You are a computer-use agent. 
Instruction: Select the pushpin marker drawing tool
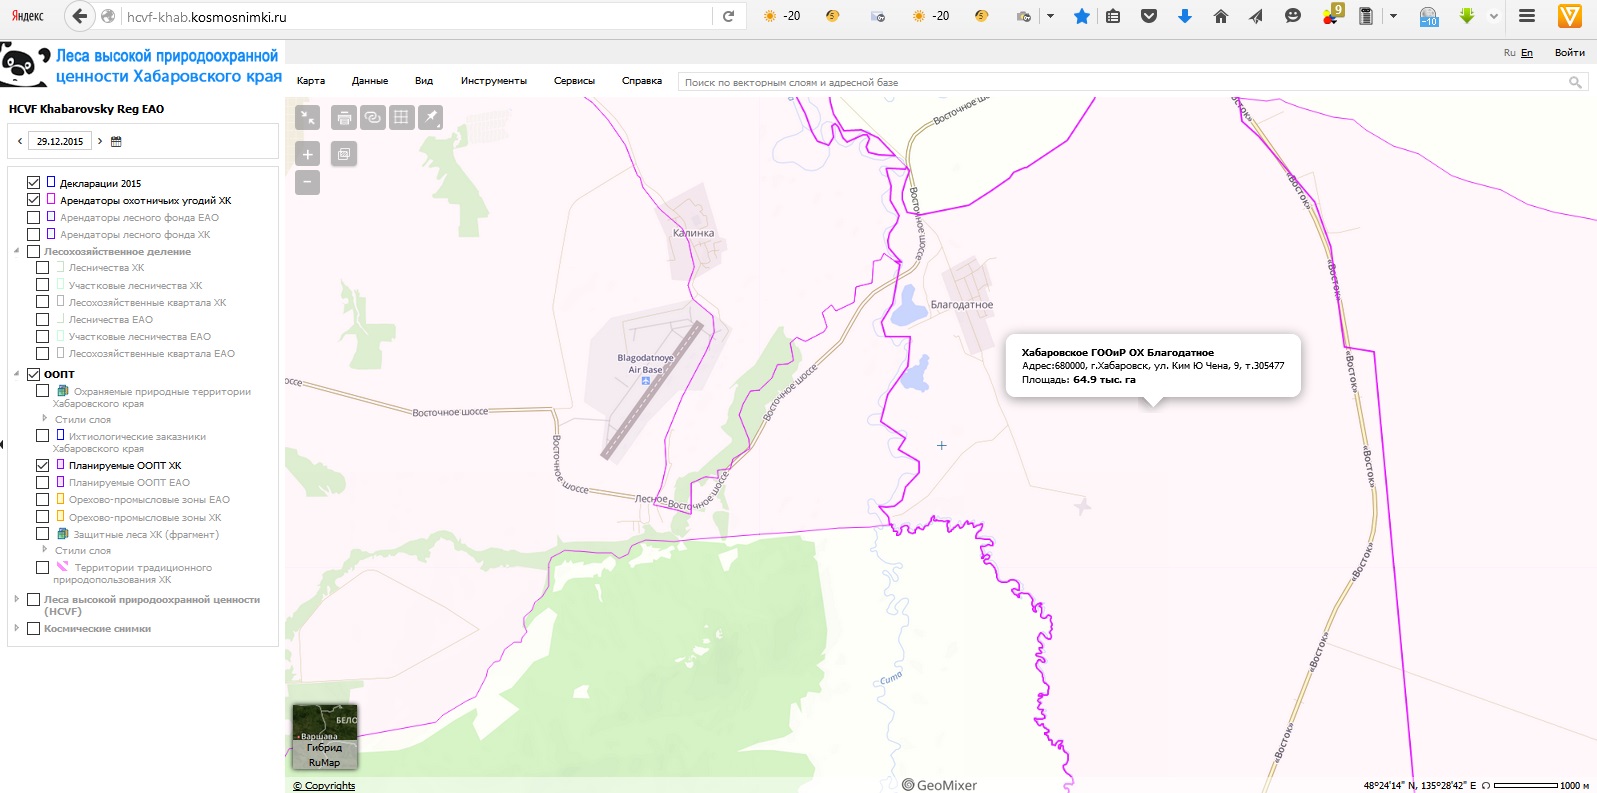430,118
